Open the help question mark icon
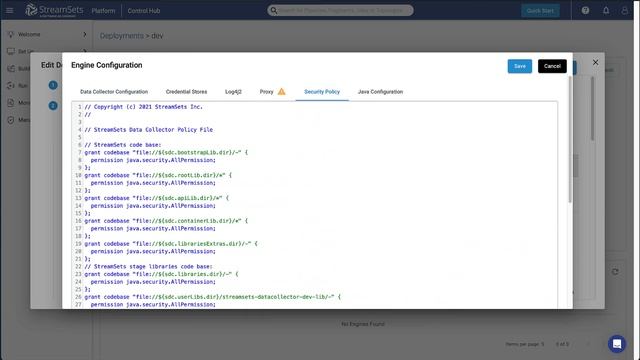 [585, 11]
